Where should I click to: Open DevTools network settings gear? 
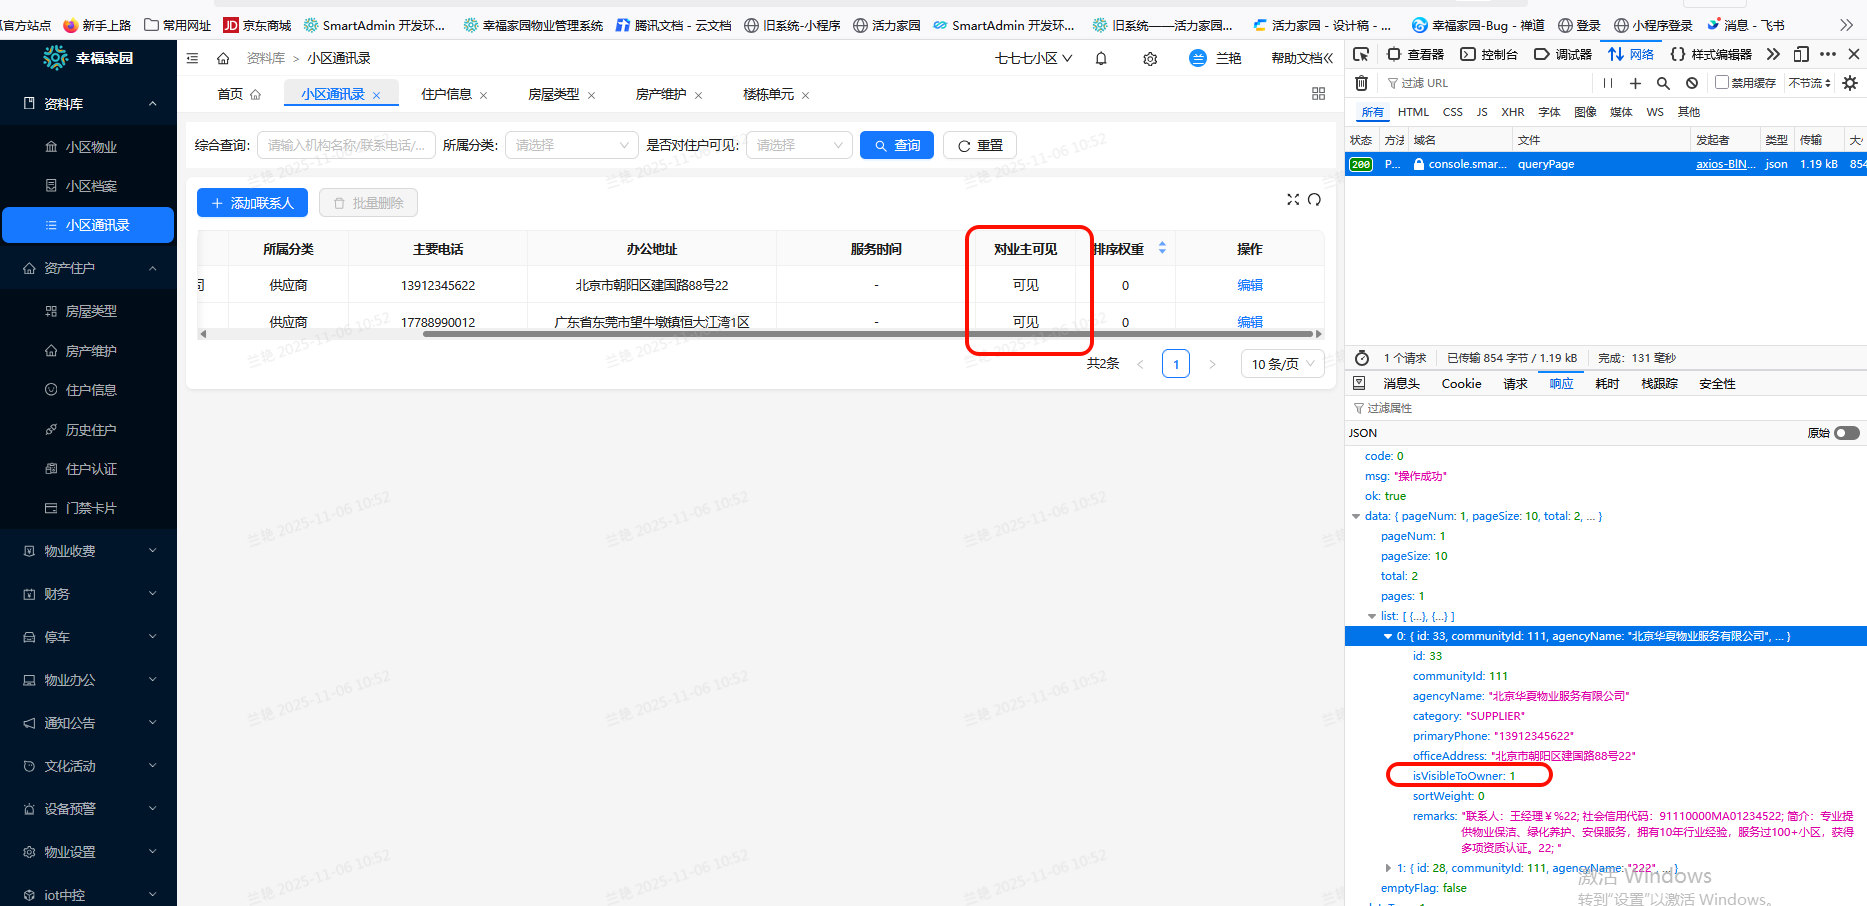tap(1849, 83)
